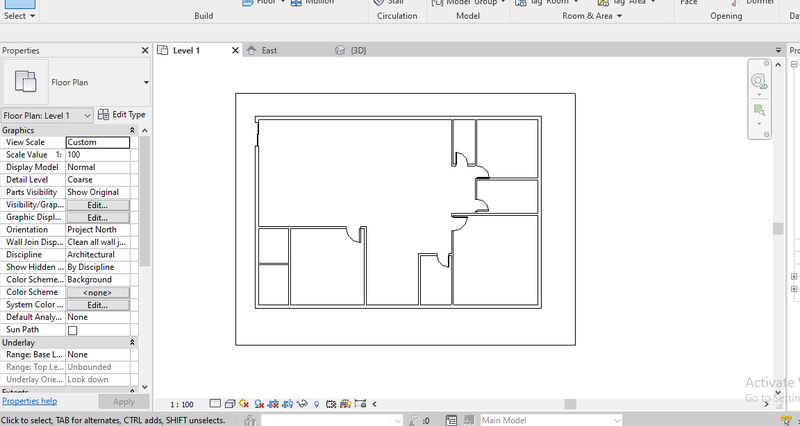Open the Main Model design option dropdown
Image resolution: width=800 pixels, height=426 pixels.
tap(617, 420)
